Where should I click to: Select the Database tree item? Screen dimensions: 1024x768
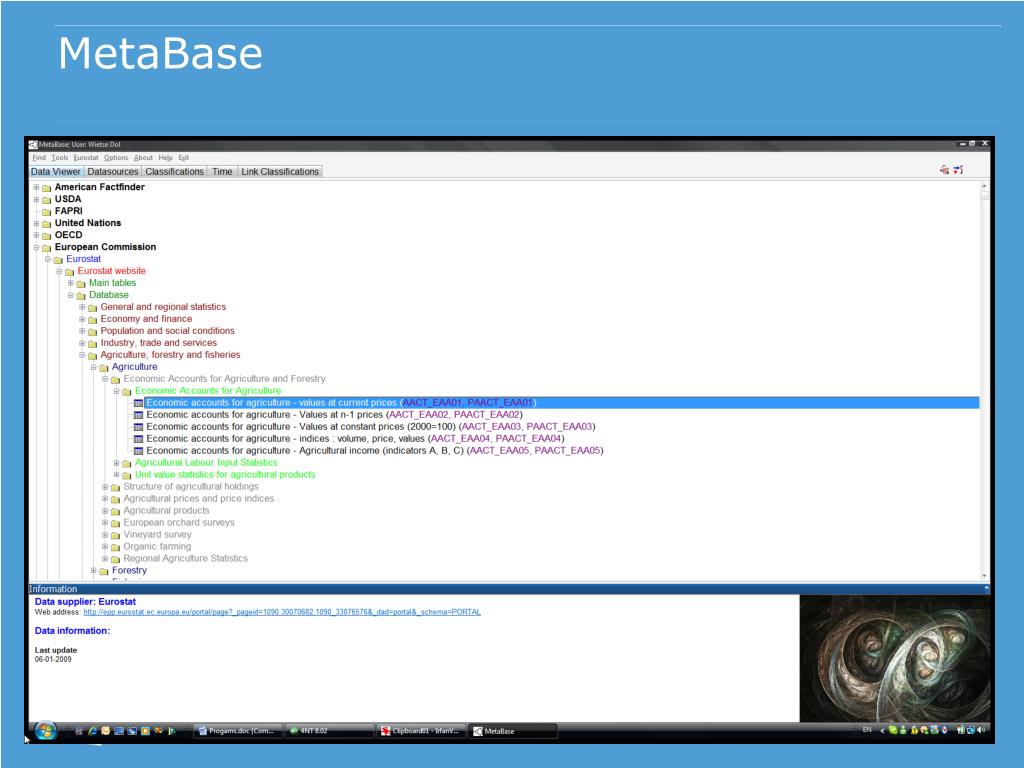[x=109, y=295]
